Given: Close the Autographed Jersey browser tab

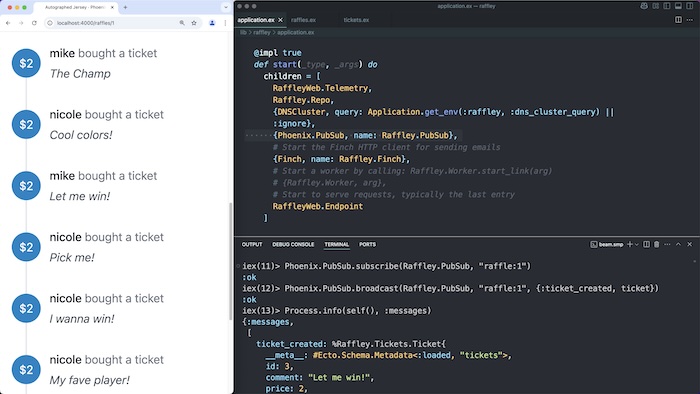Looking at the screenshot, I should pos(112,7).
